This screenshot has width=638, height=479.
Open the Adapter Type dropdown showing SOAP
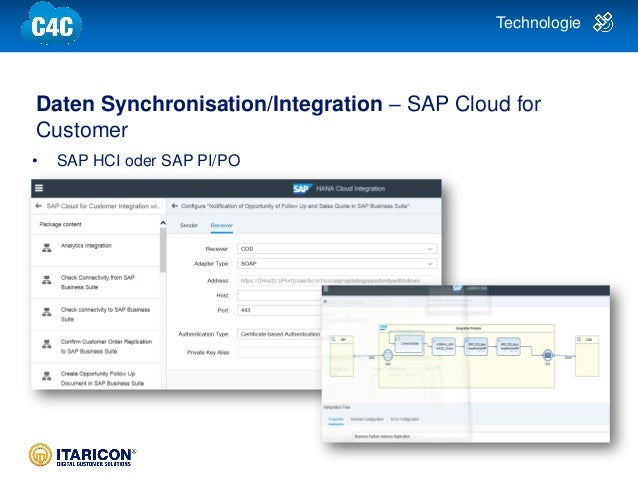[x=337, y=264]
